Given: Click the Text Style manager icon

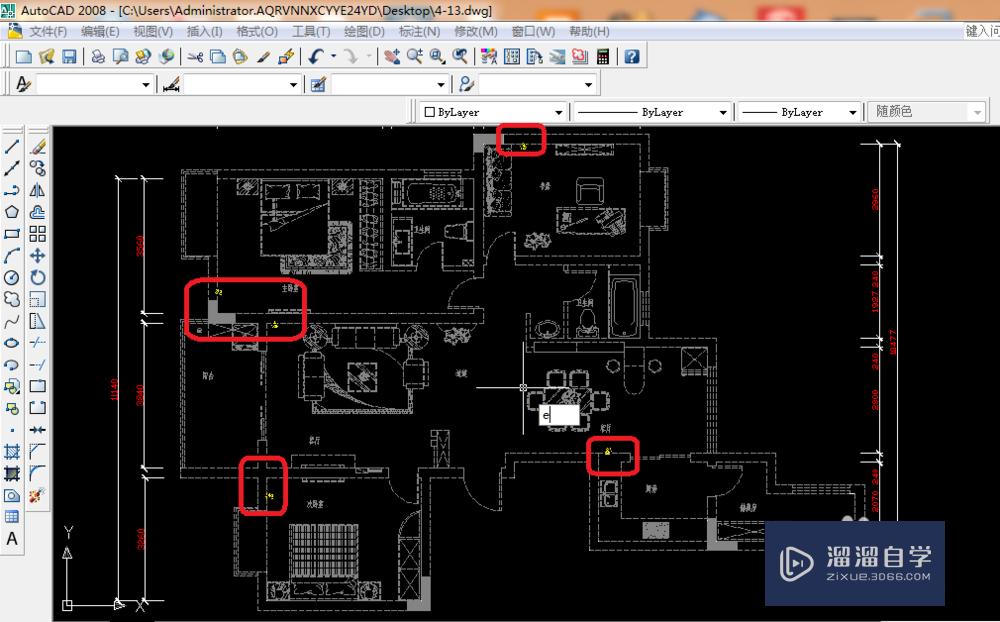Looking at the screenshot, I should point(23,84).
